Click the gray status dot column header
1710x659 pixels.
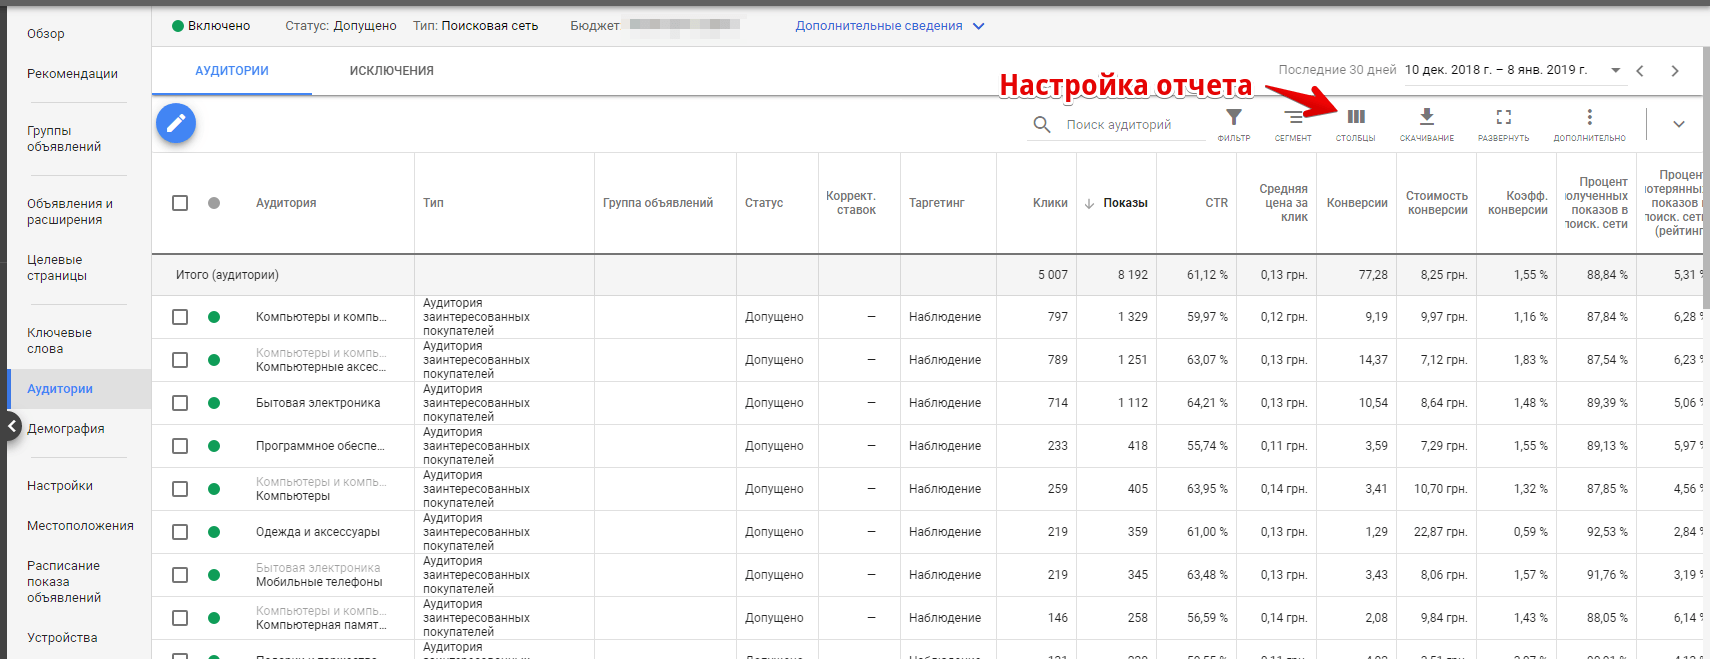click(x=214, y=203)
